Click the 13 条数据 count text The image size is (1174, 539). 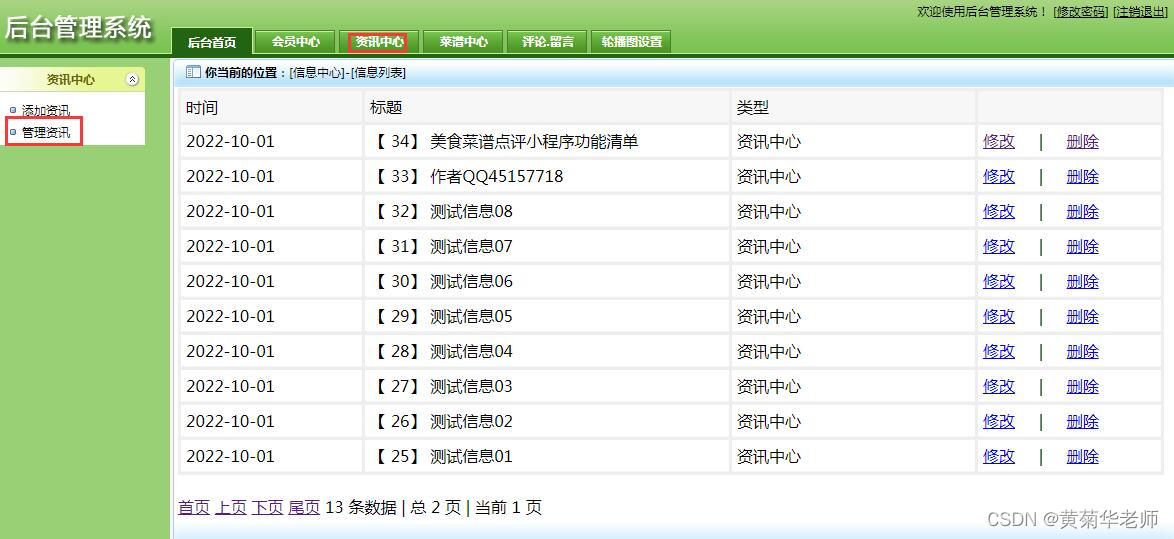pyautogui.click(x=361, y=508)
